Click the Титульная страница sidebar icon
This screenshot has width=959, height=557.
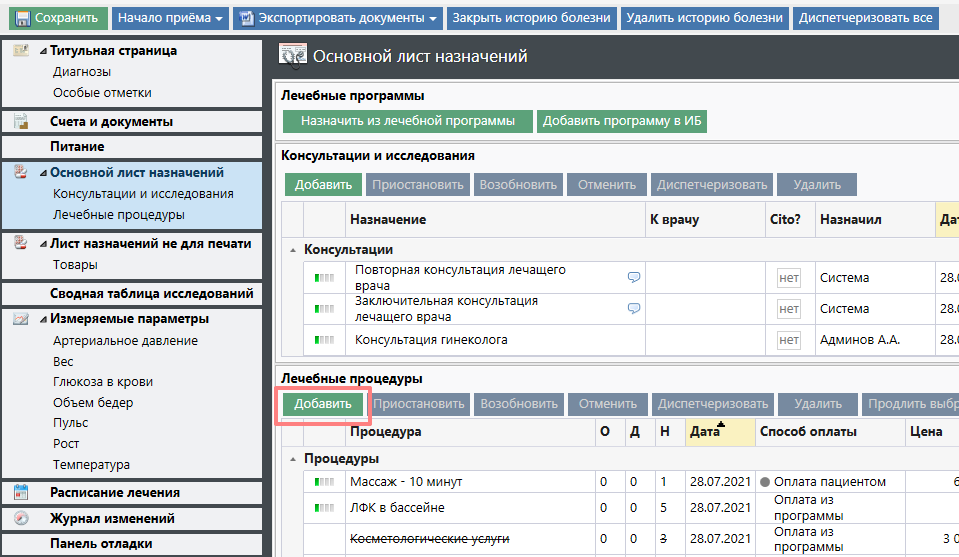point(21,51)
